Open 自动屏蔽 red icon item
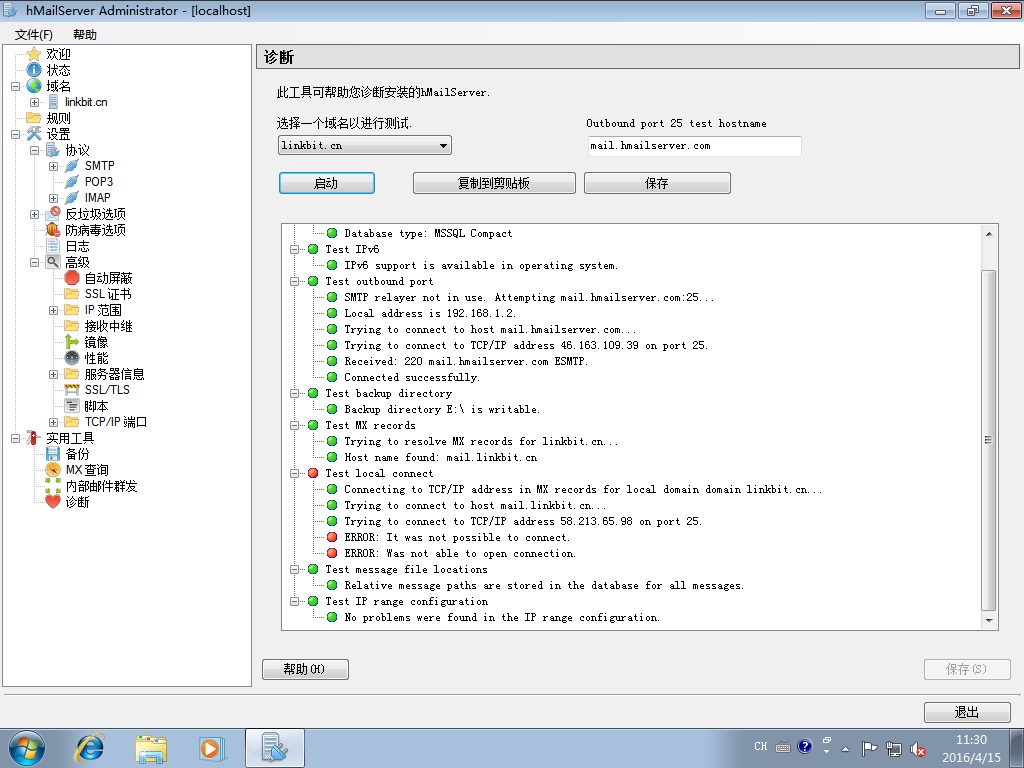 pos(72,278)
